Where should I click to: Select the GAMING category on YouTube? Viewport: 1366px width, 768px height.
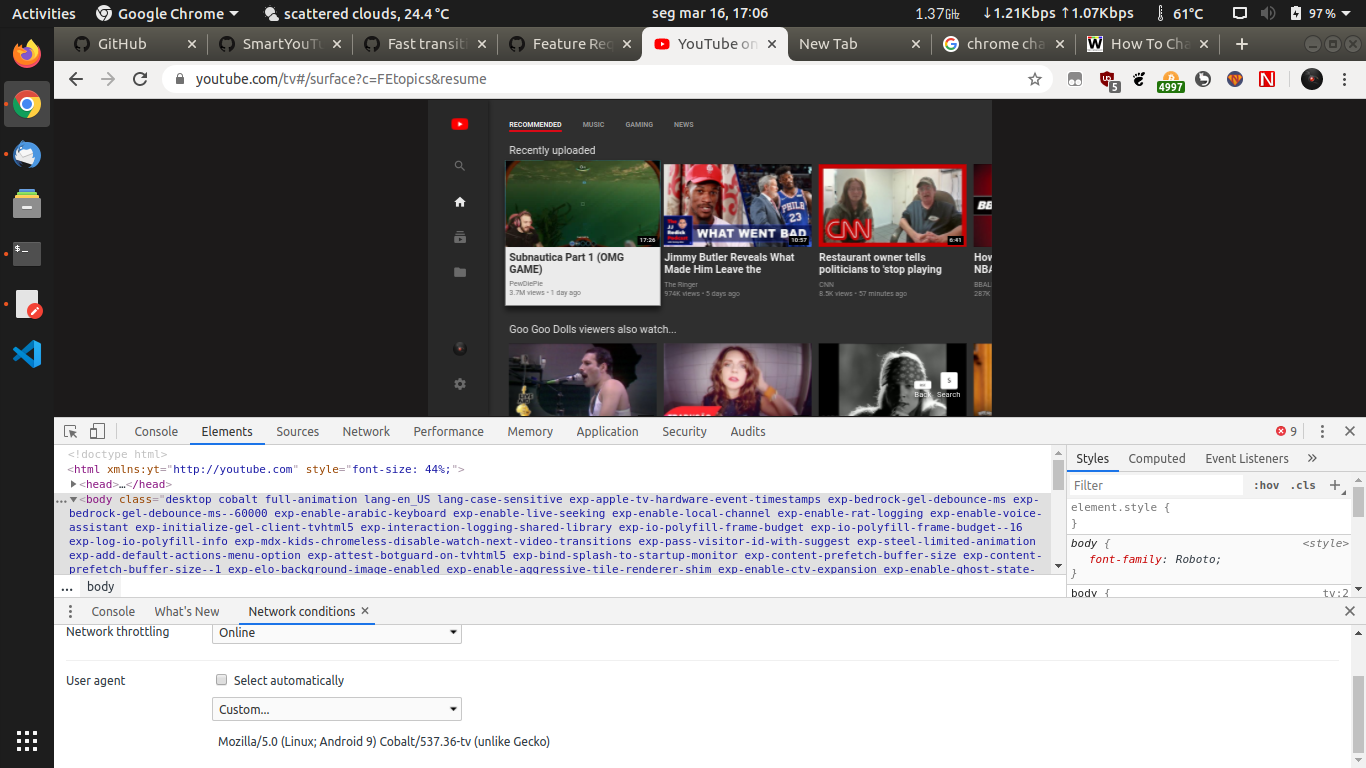click(x=639, y=124)
